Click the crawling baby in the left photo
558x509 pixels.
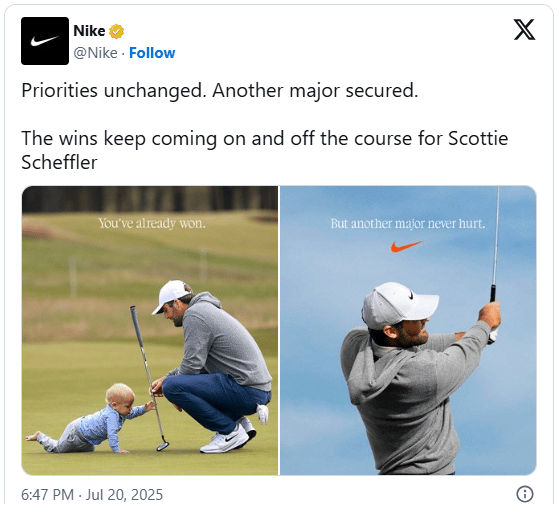91,419
